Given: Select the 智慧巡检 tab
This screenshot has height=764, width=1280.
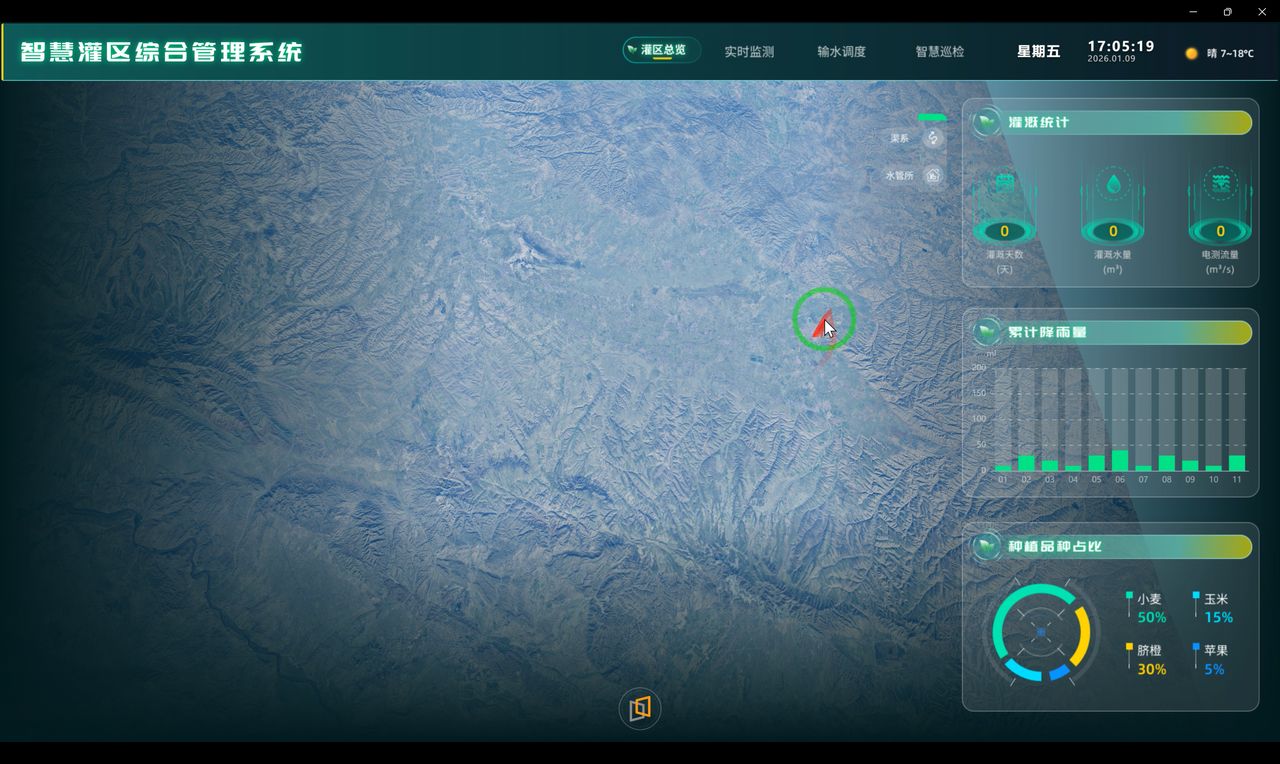Looking at the screenshot, I should point(940,51).
